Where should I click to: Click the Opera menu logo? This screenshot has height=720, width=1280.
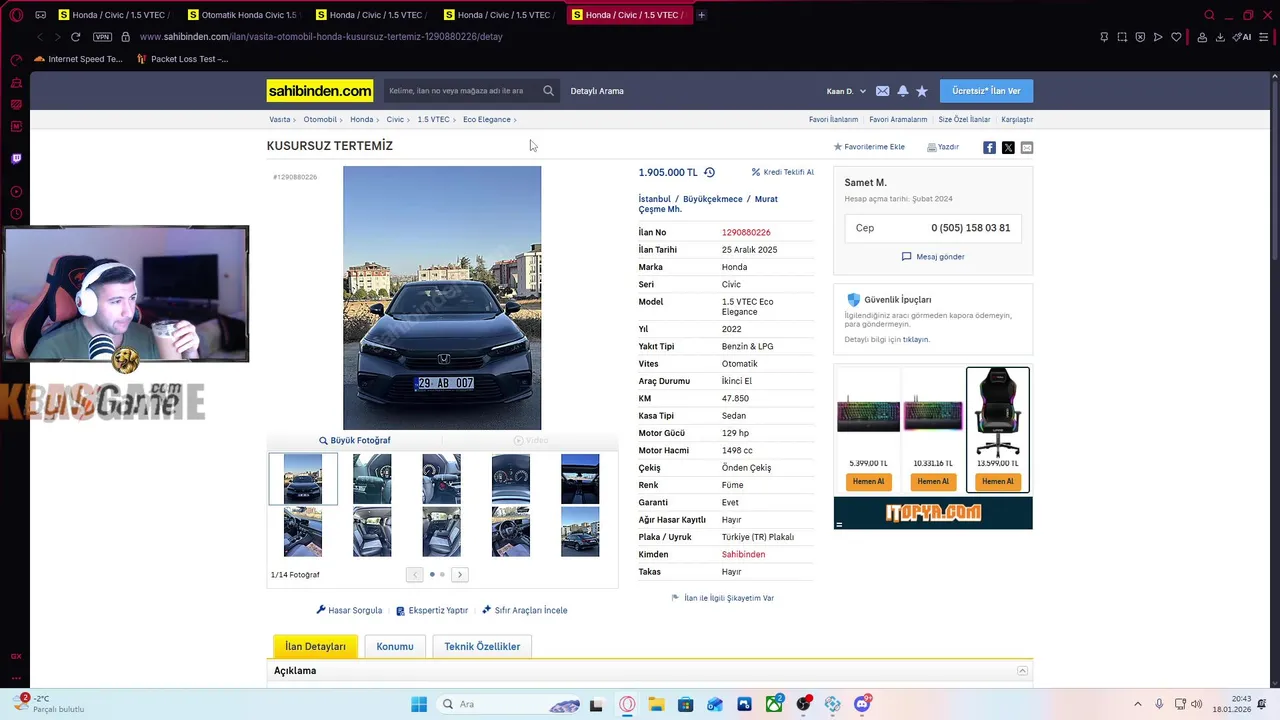[x=16, y=15]
